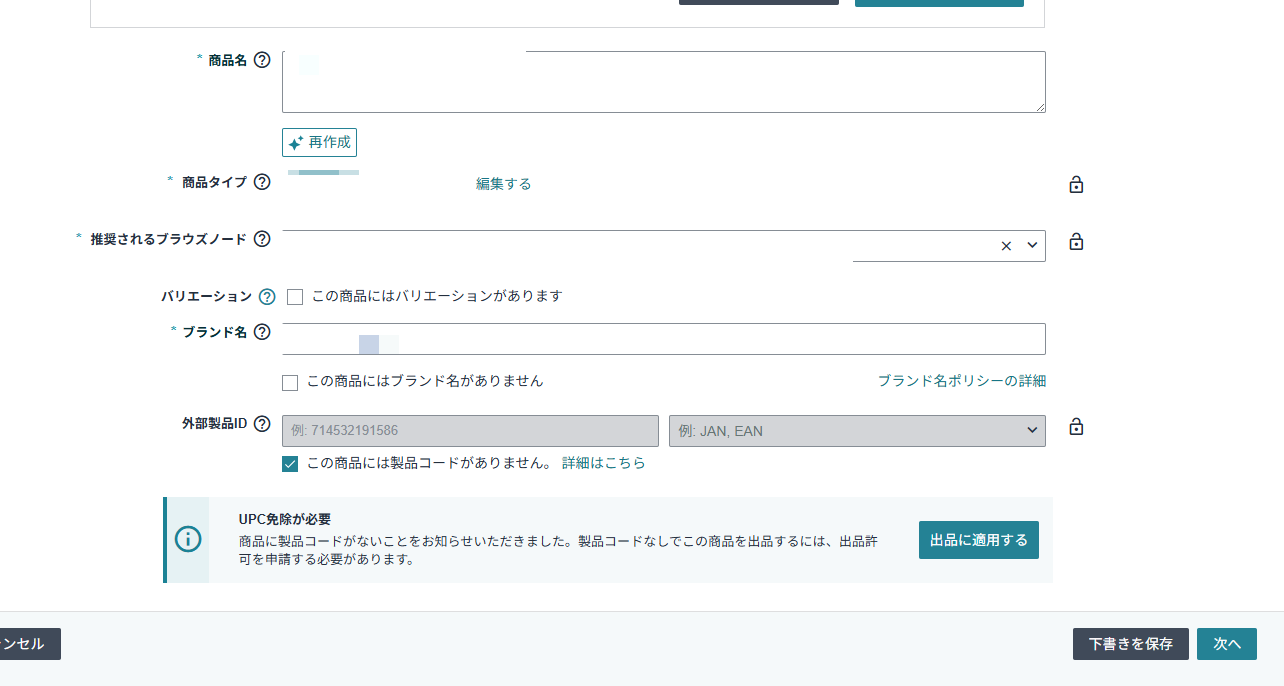Open the ブランド名ポリシーの詳細 link
The height and width of the screenshot is (686, 1284).
coord(961,381)
